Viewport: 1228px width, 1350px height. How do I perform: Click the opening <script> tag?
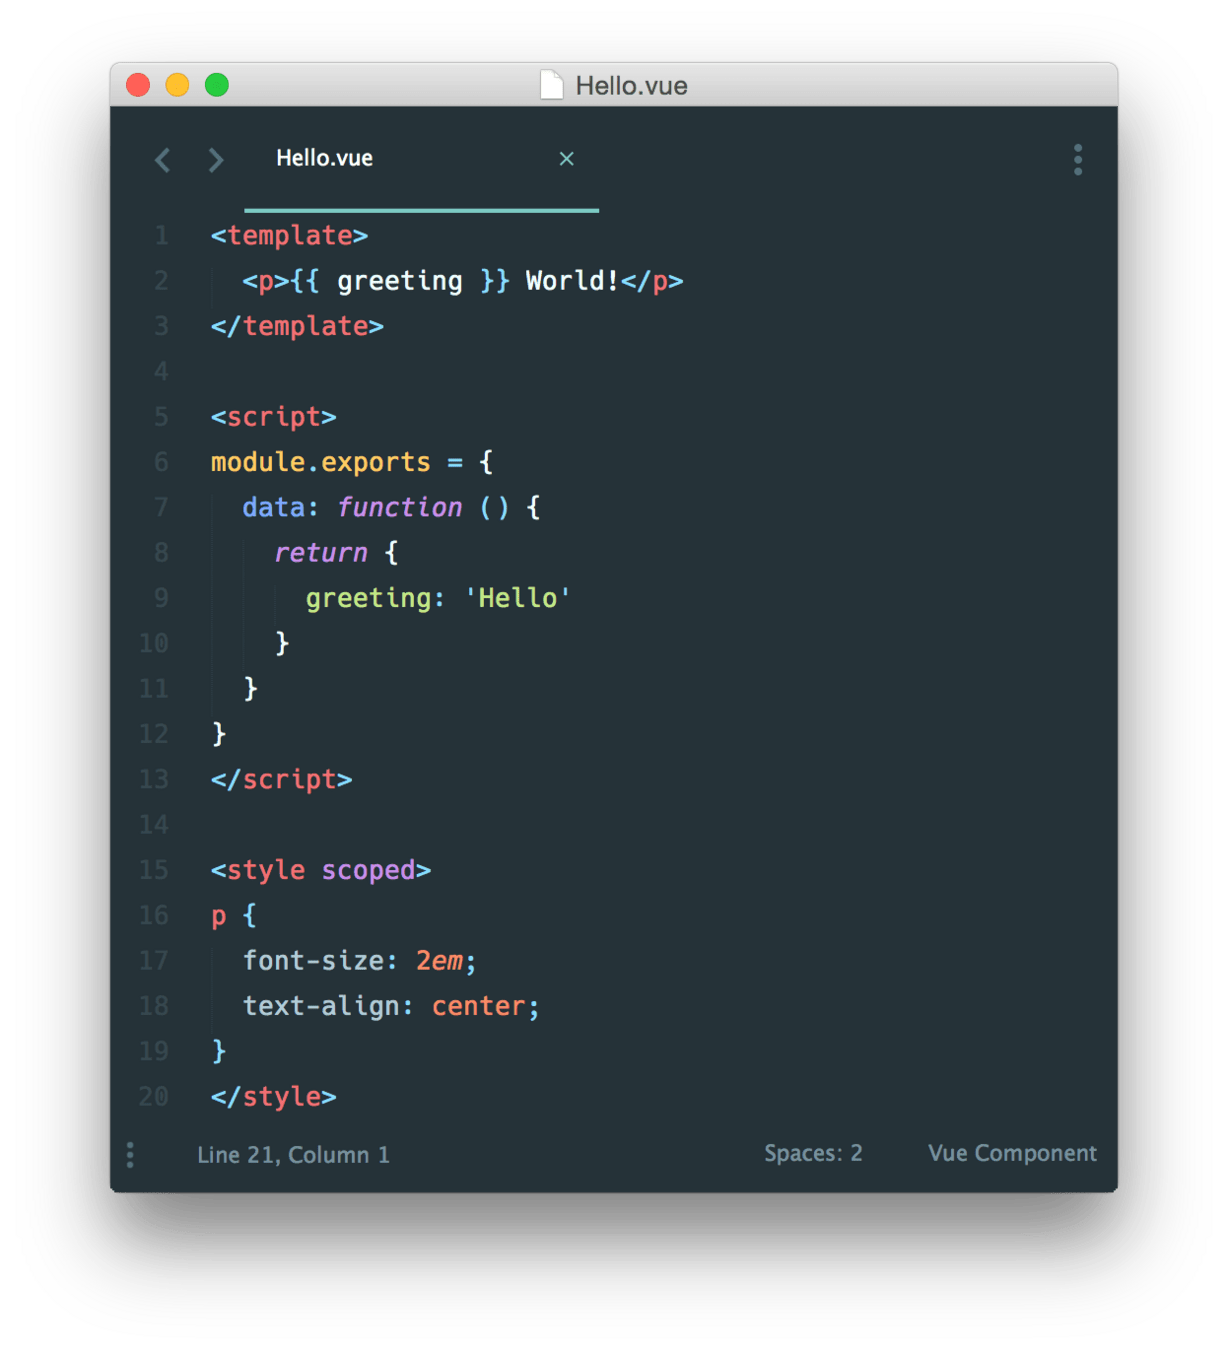coord(274,417)
